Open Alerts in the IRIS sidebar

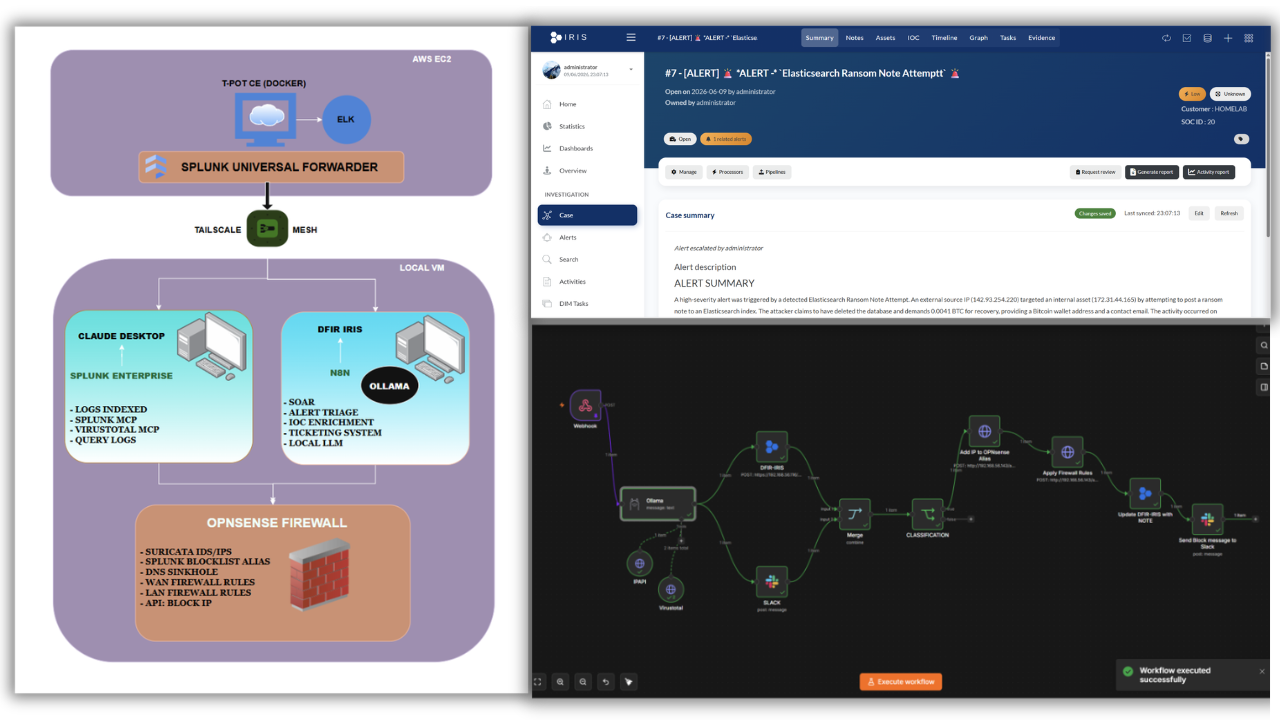587,237
